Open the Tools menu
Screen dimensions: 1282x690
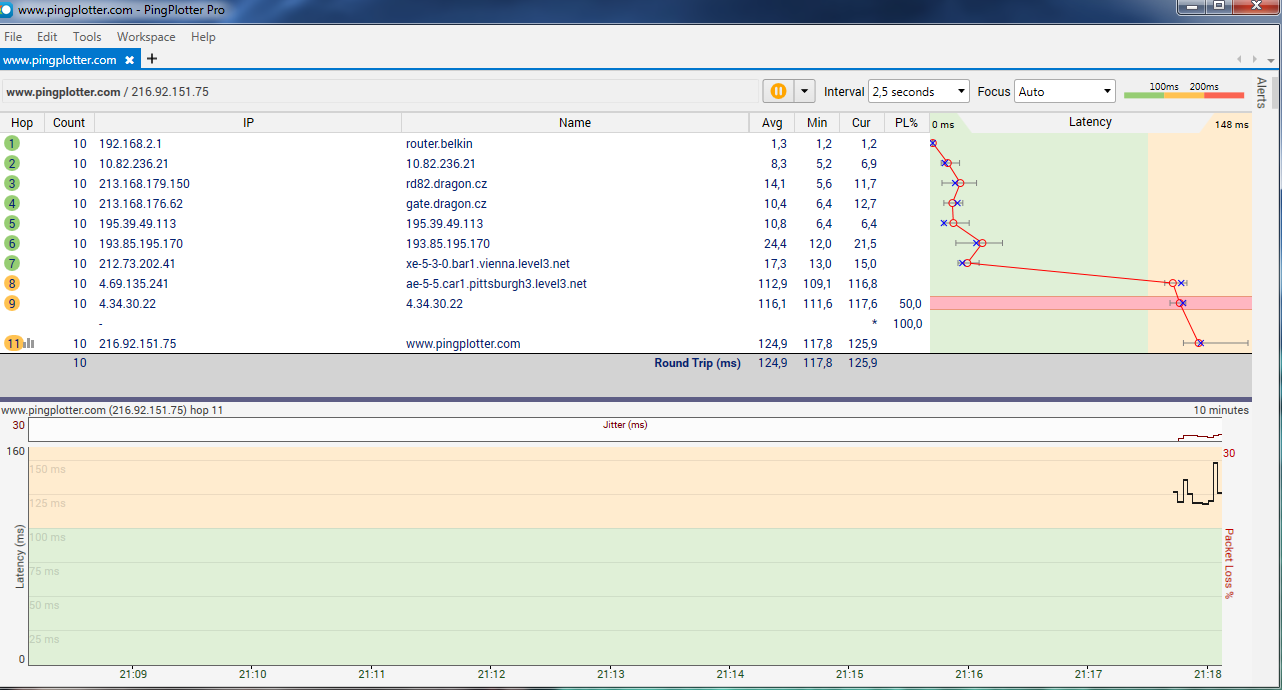87,37
